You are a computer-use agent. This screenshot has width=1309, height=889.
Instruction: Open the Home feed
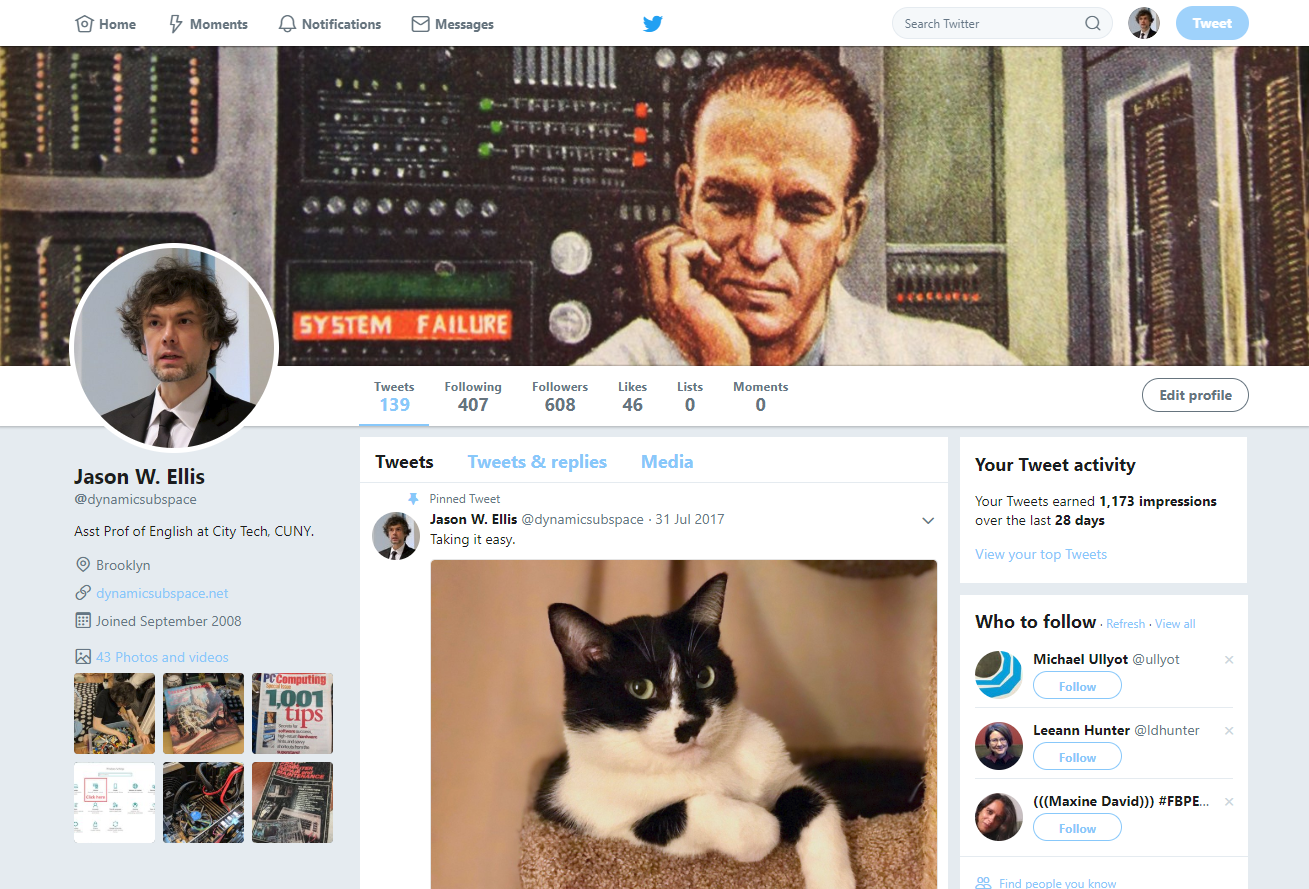[x=105, y=23]
